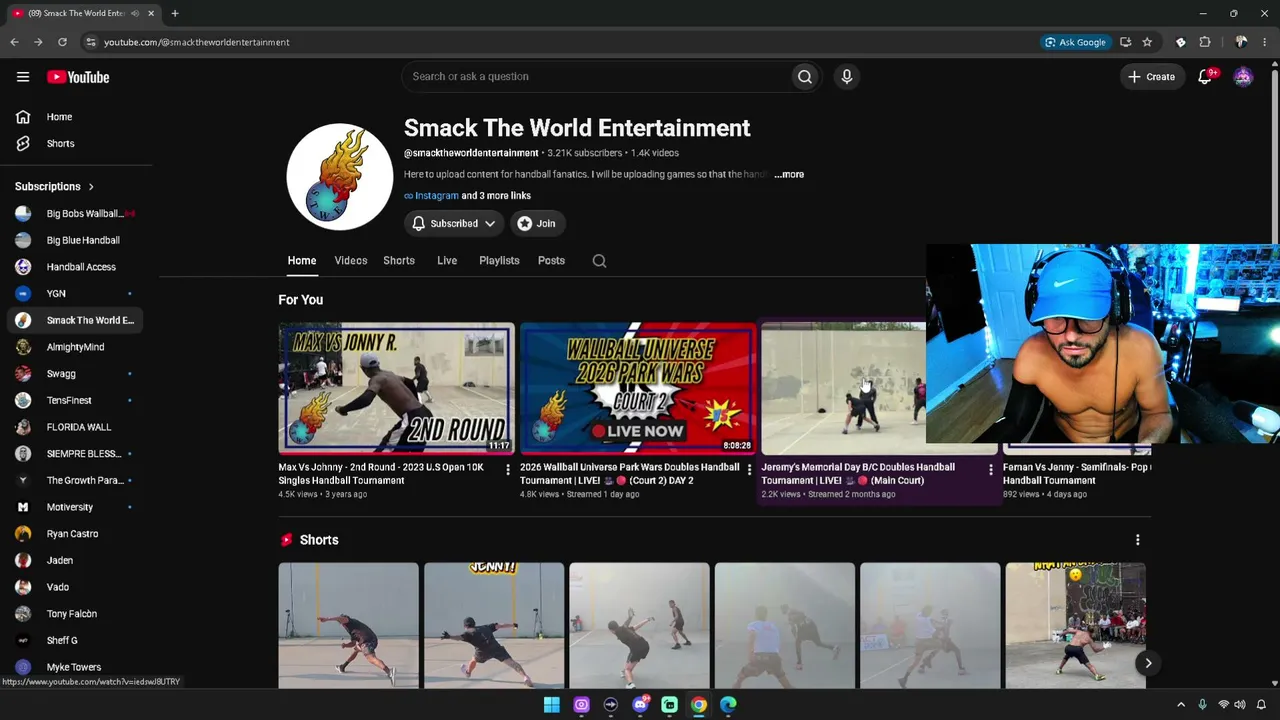Open the Chrome profile avatar
The height and width of the screenshot is (720, 1280).
pyautogui.click(x=1241, y=42)
